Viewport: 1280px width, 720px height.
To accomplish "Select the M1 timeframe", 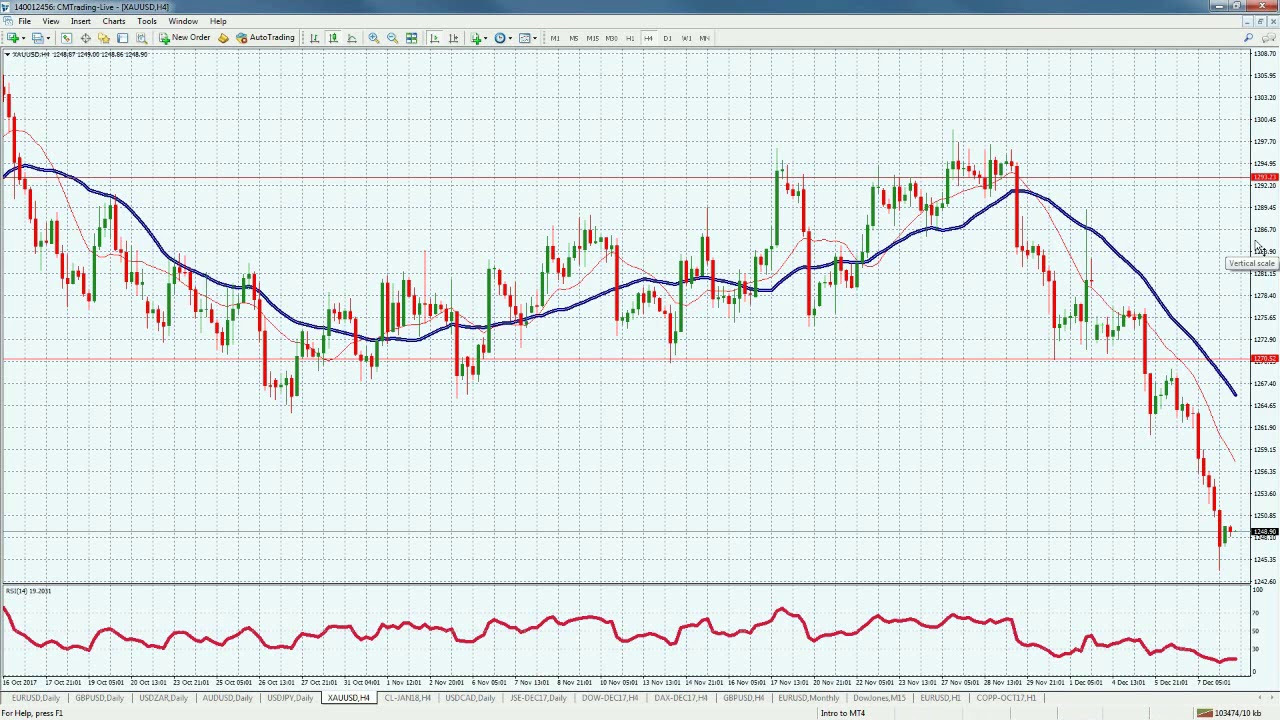I will [555, 38].
